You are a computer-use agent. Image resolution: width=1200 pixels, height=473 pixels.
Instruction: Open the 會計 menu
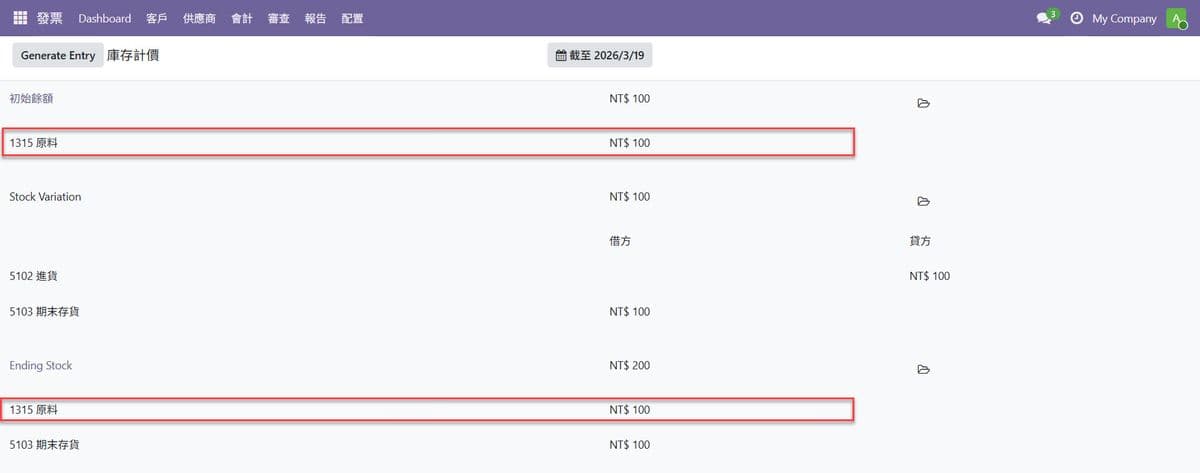click(242, 18)
